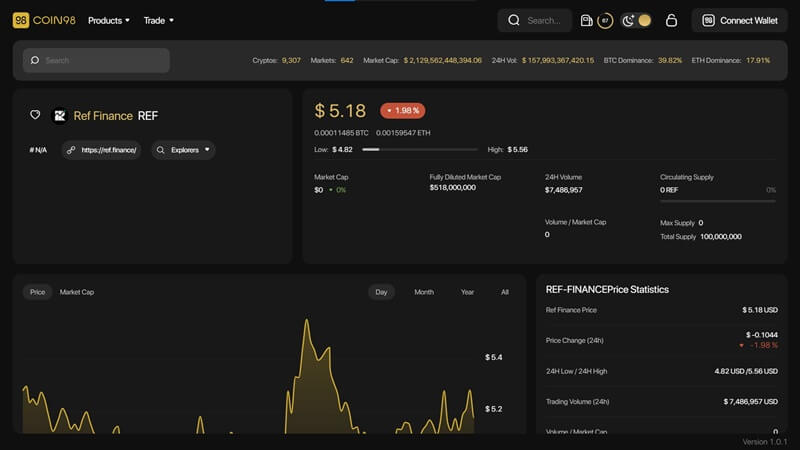Open the gas station fee icon
The height and width of the screenshot is (450, 800).
tap(586, 20)
